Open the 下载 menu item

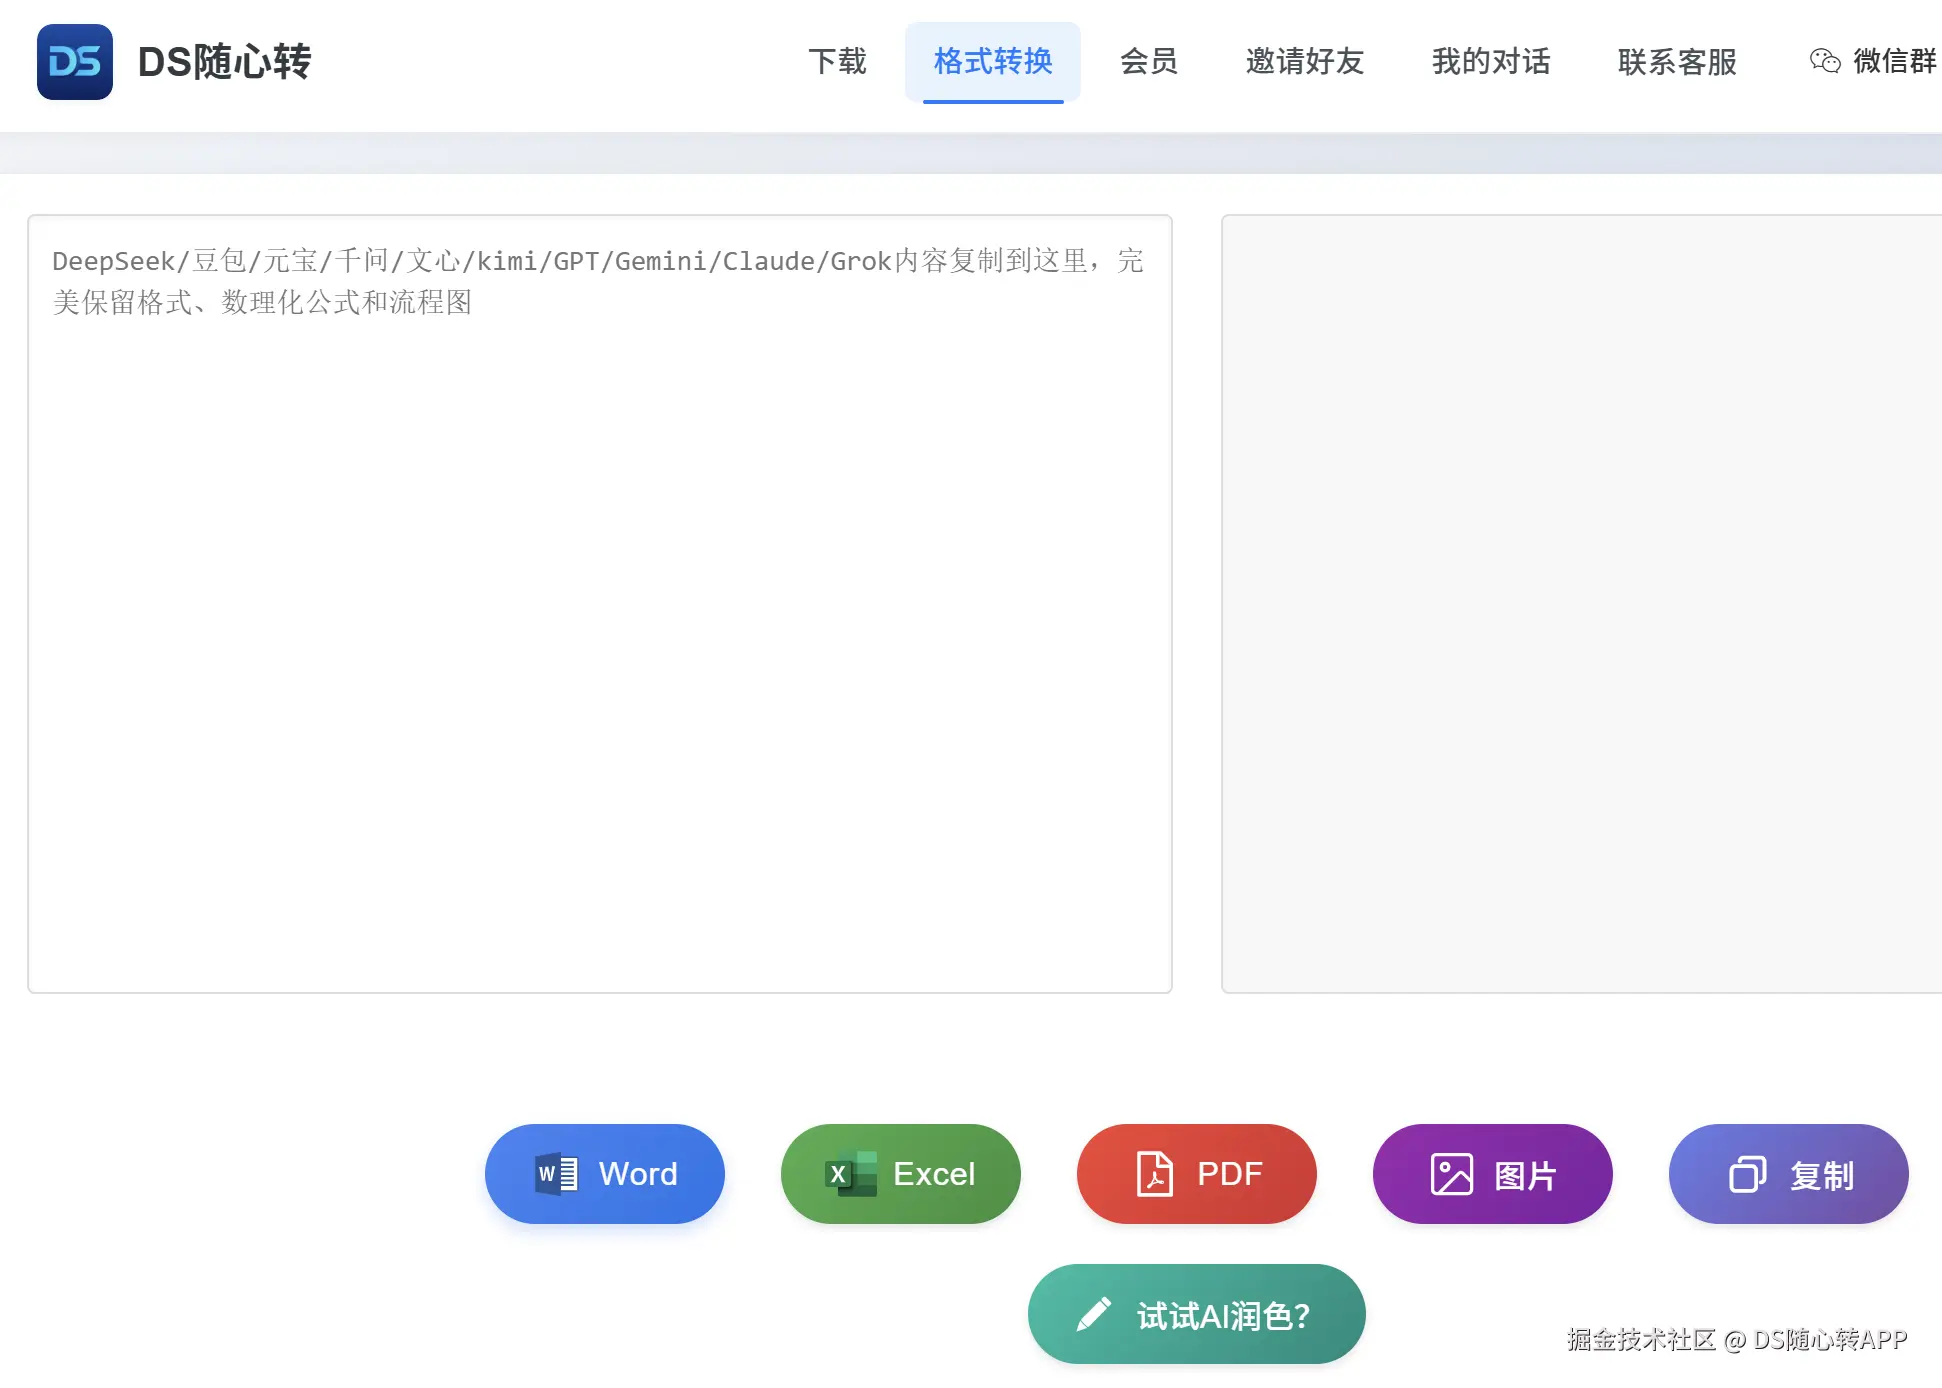click(837, 62)
